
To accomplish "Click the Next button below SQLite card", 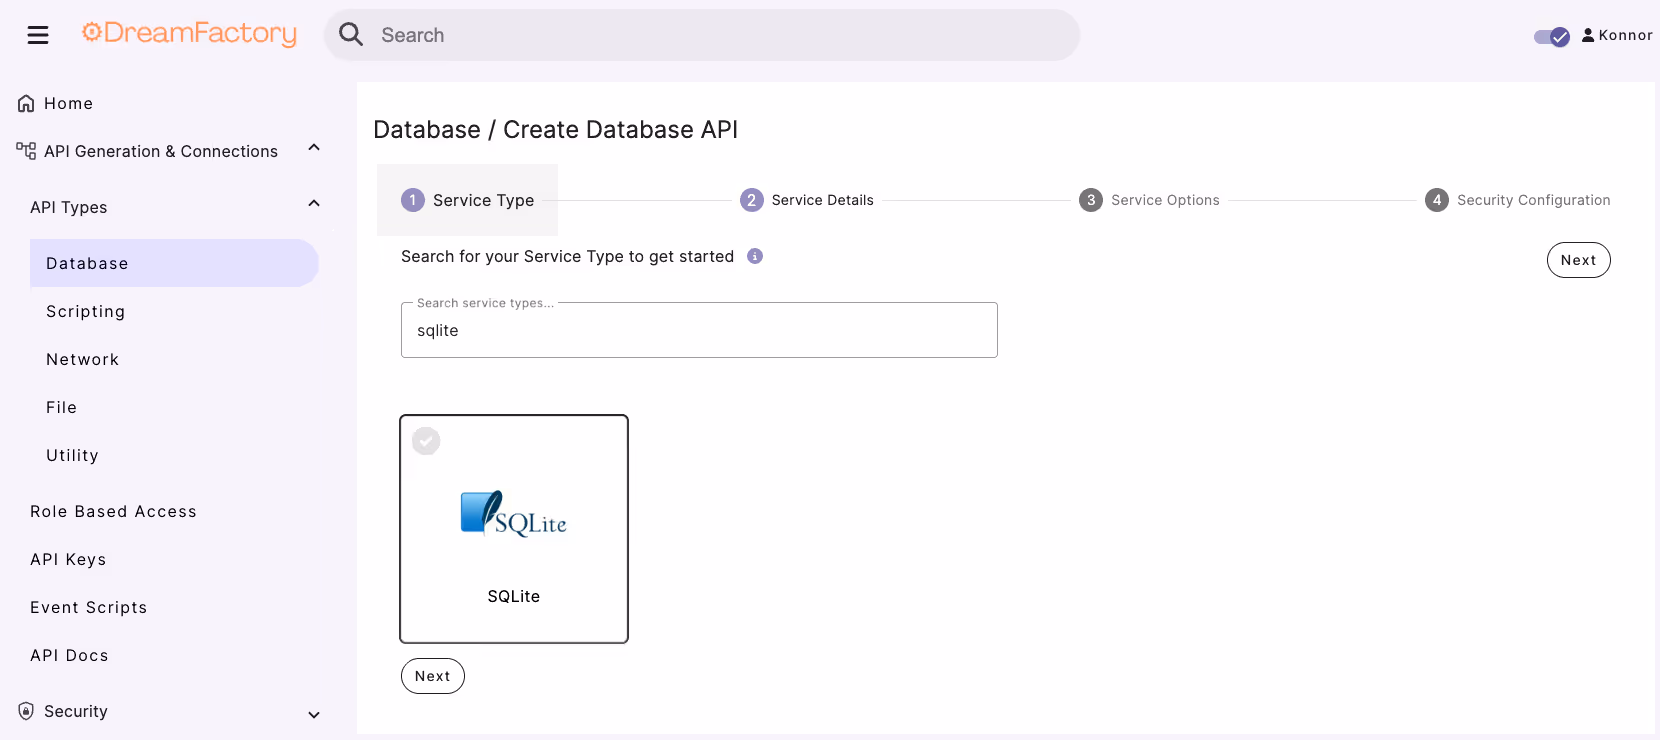I will [433, 676].
